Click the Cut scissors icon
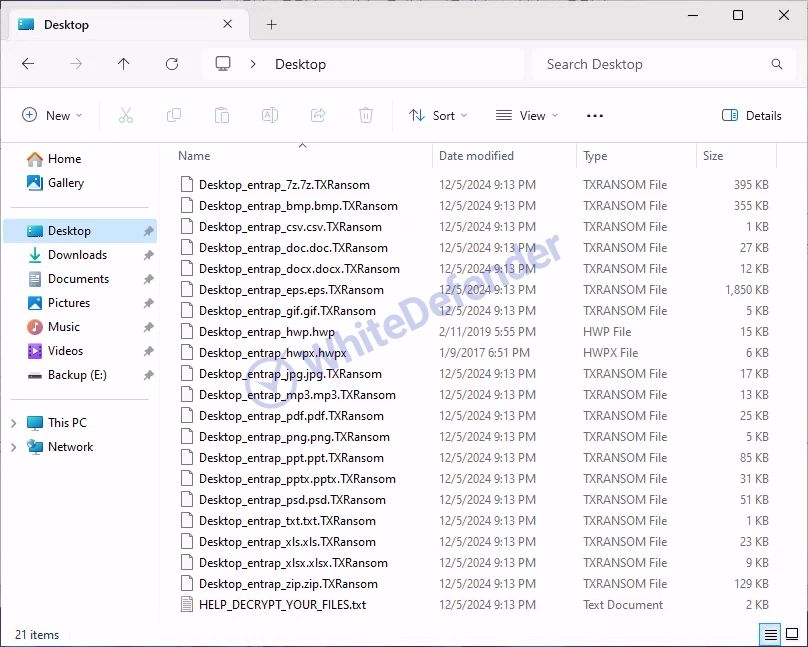 coord(125,115)
